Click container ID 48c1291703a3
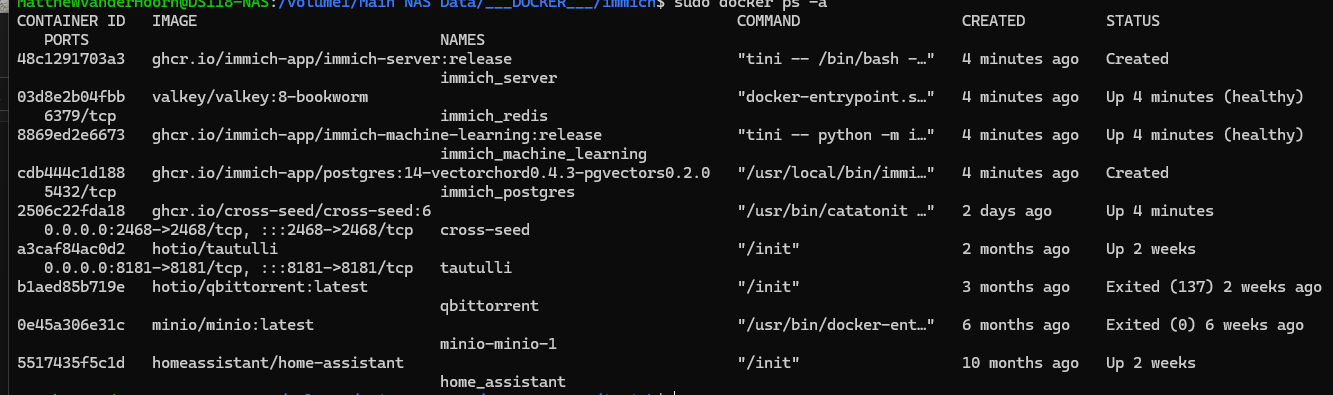The width and height of the screenshot is (1333, 395). [x=72, y=59]
